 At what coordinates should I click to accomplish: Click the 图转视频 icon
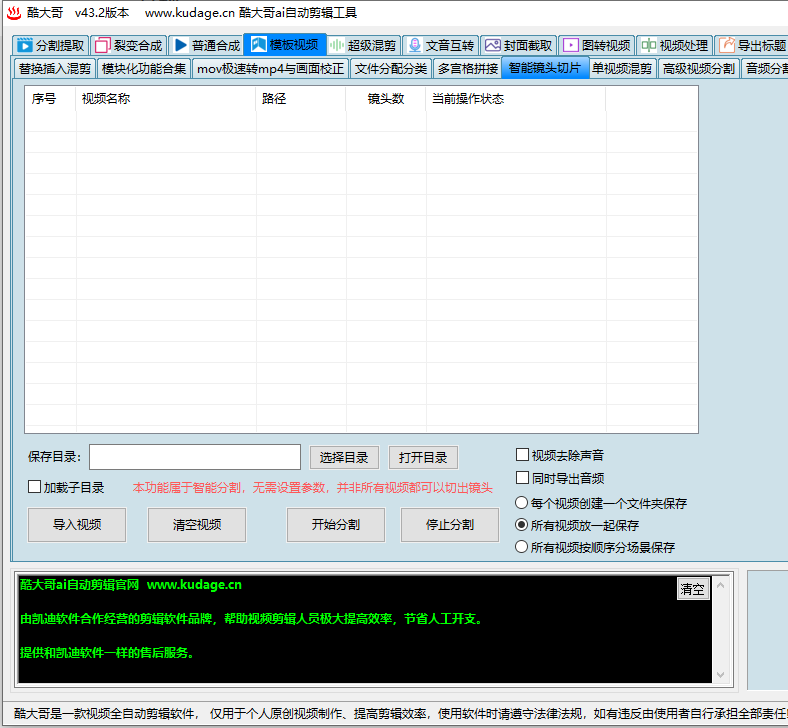click(571, 45)
